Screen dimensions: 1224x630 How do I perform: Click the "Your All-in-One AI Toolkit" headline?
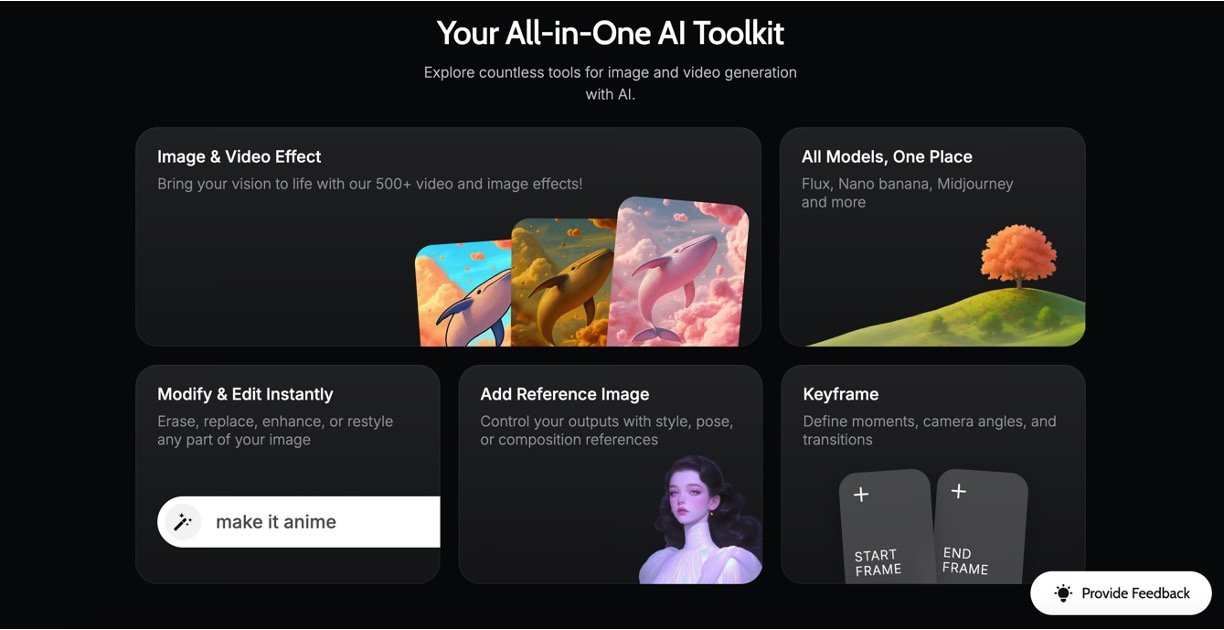tap(610, 33)
